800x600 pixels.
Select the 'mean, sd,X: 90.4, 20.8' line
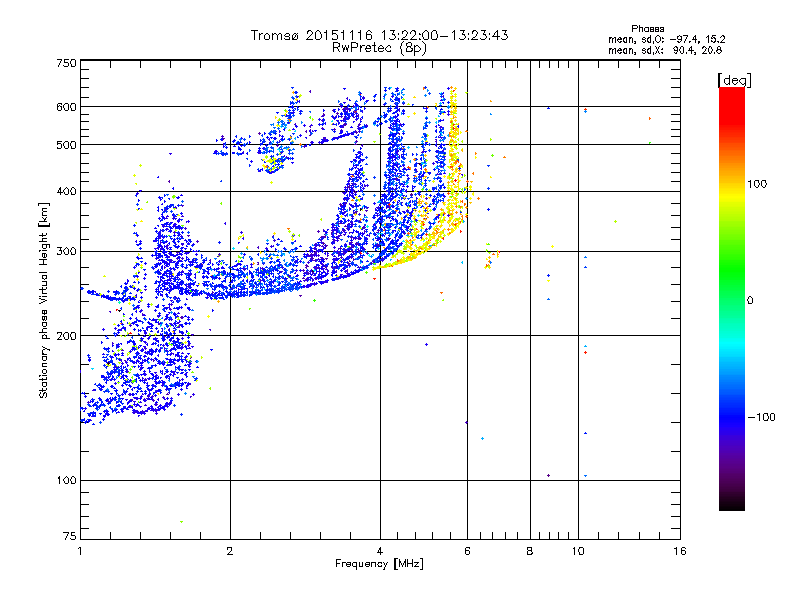[665, 50]
